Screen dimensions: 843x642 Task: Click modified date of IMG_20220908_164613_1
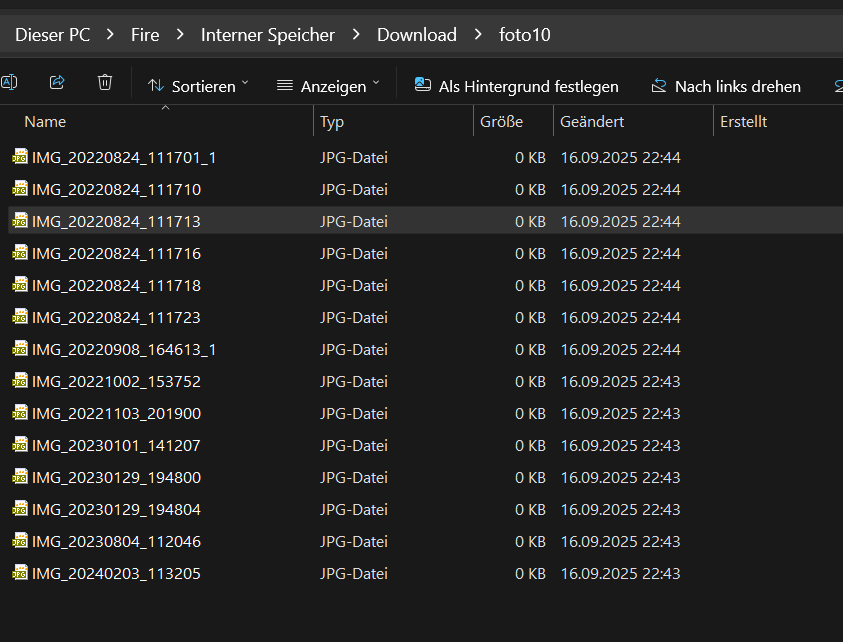point(620,349)
